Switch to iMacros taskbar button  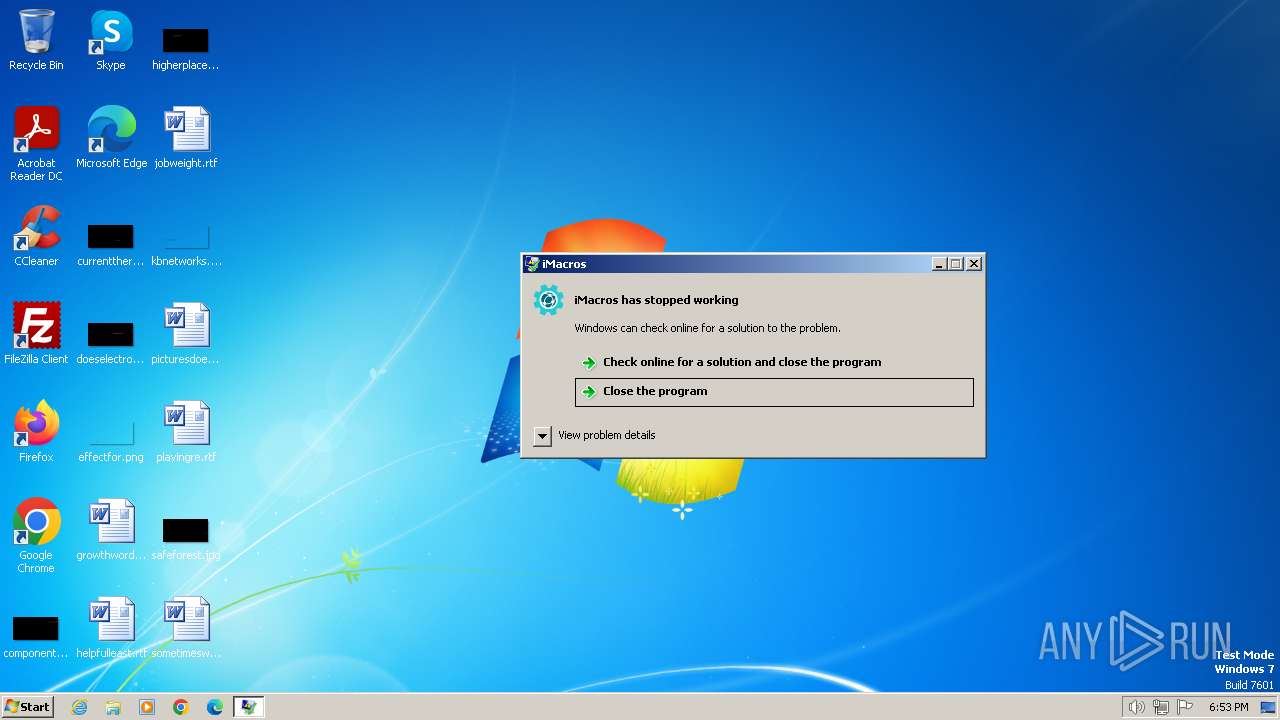(248, 707)
